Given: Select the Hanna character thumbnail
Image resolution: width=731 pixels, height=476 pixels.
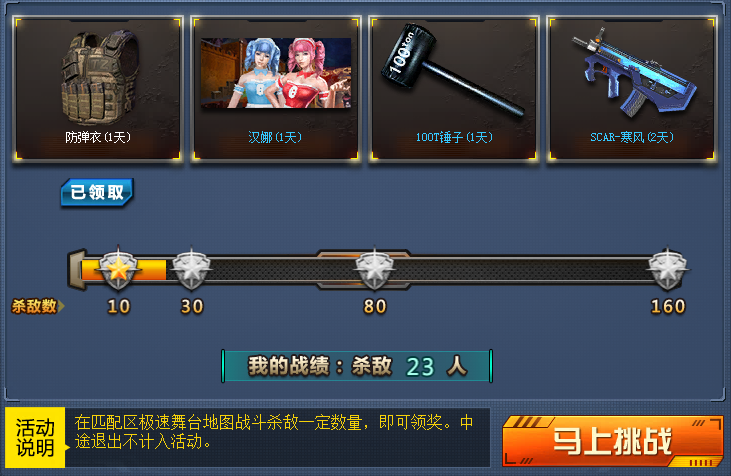Looking at the screenshot, I should 276,73.
